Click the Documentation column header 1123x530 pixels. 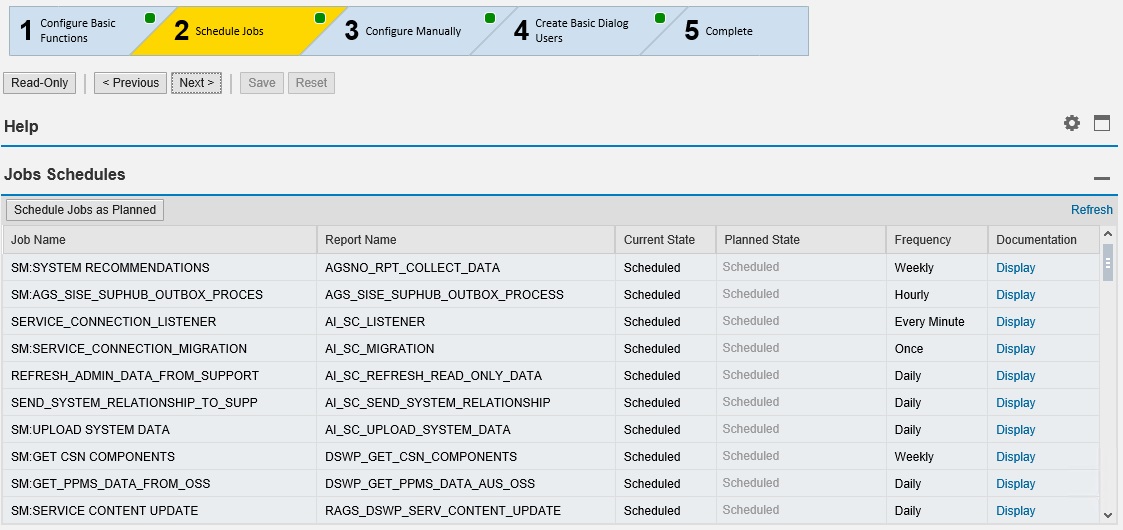coord(1044,240)
